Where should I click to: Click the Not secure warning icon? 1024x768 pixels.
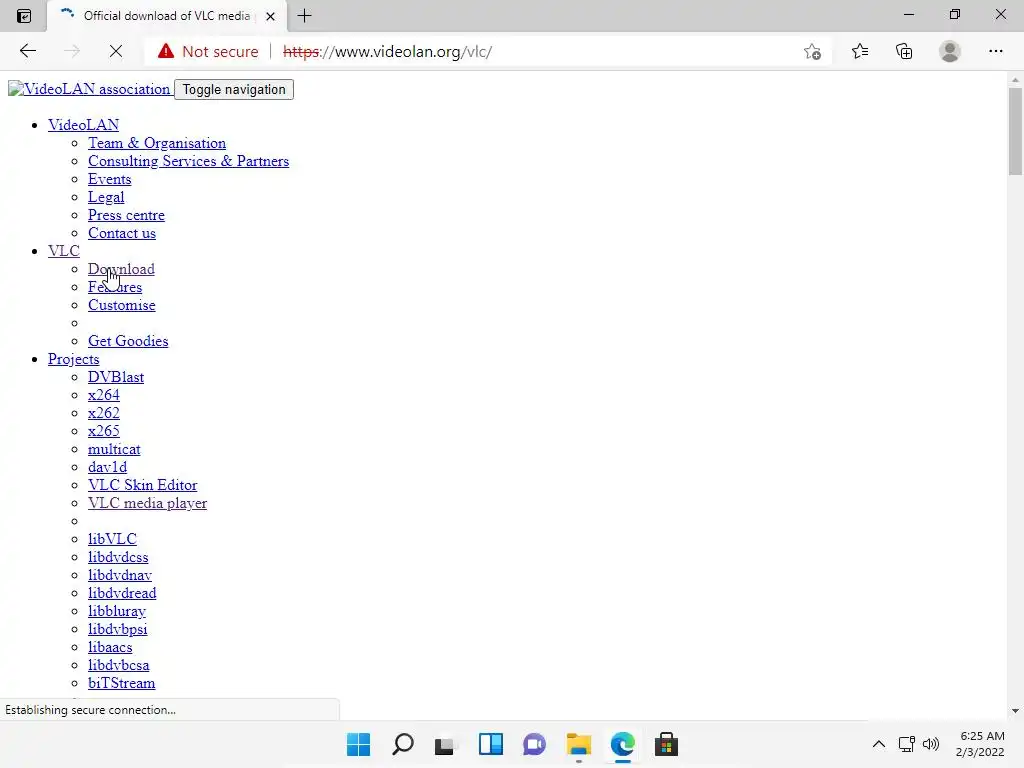tap(166, 51)
